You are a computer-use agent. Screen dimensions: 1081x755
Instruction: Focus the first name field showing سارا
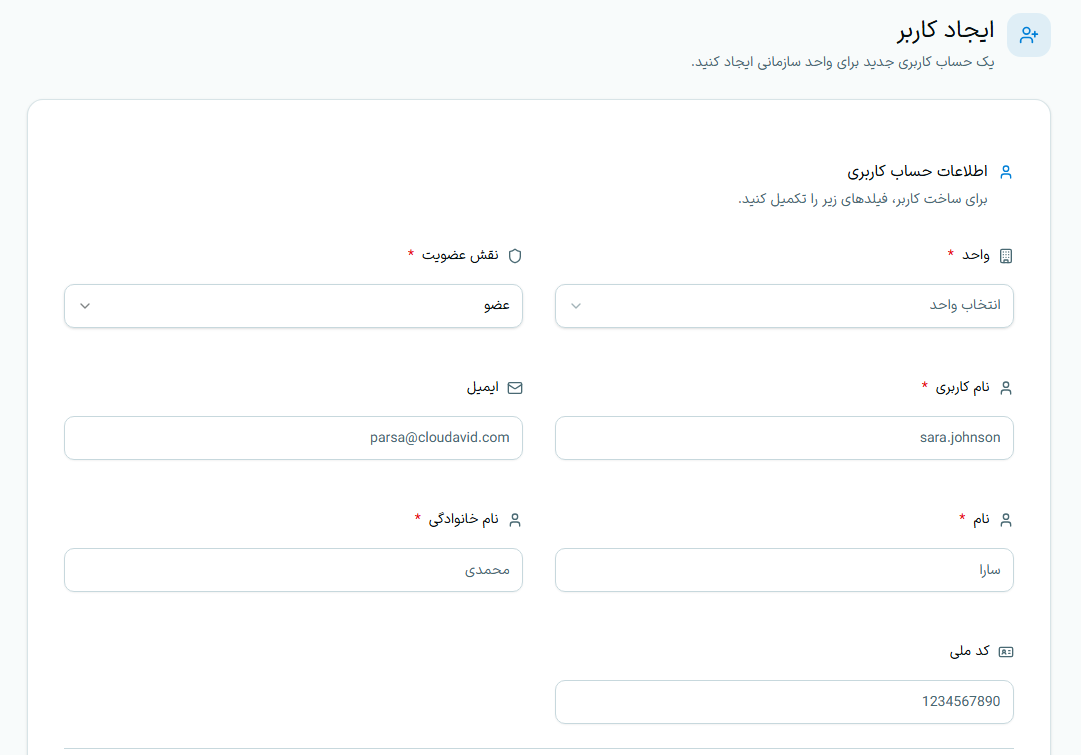[784, 570]
